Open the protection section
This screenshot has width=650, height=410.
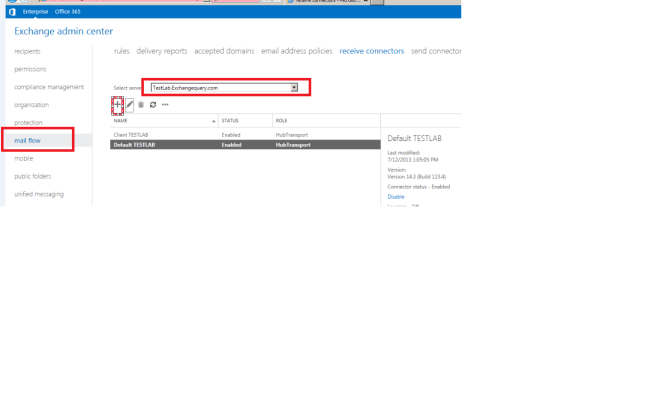tap(28, 123)
